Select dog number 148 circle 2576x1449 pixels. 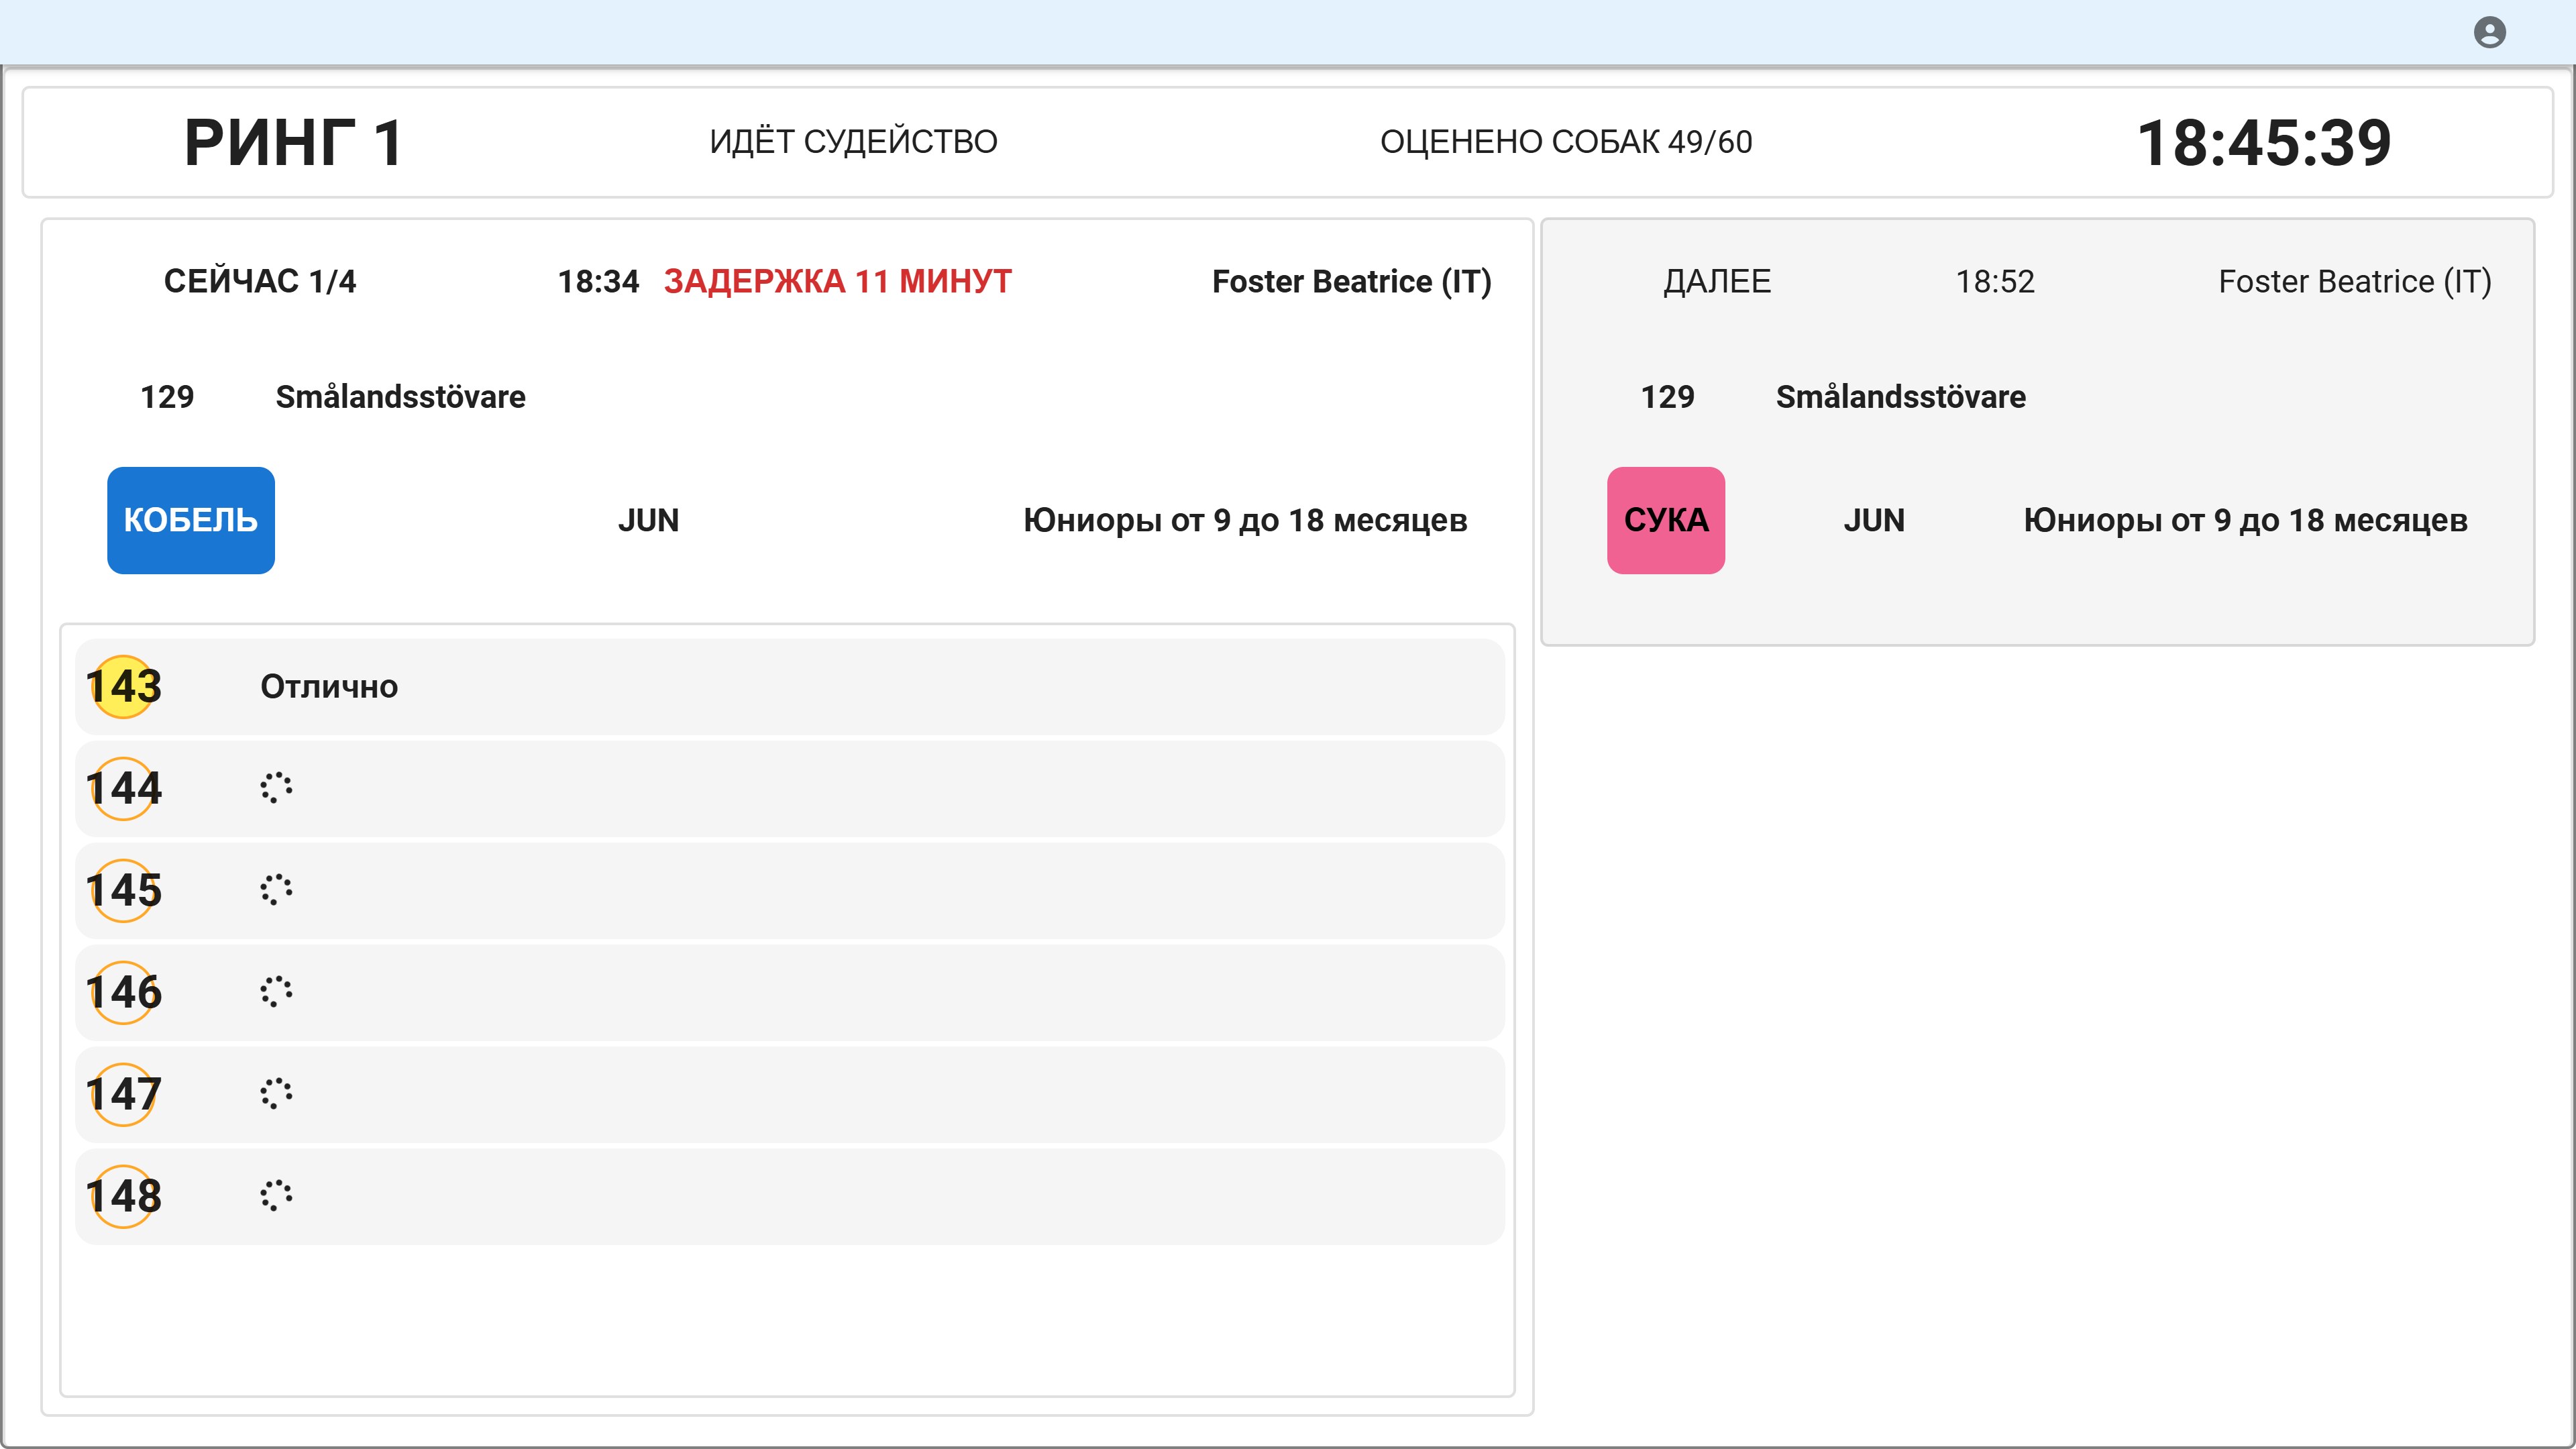click(x=123, y=1197)
